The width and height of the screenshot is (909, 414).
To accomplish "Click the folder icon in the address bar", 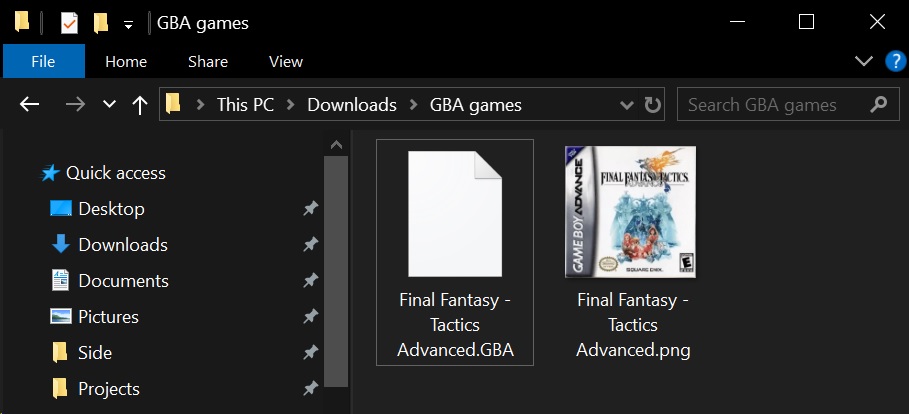I will [173, 104].
